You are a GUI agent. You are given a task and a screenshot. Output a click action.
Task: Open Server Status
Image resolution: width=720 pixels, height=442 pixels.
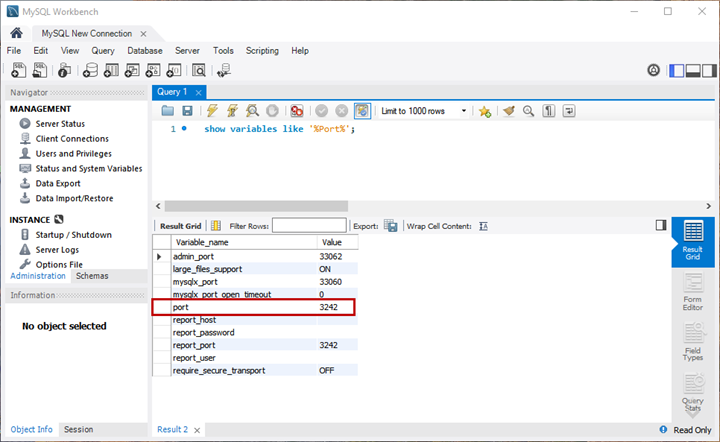(60, 123)
